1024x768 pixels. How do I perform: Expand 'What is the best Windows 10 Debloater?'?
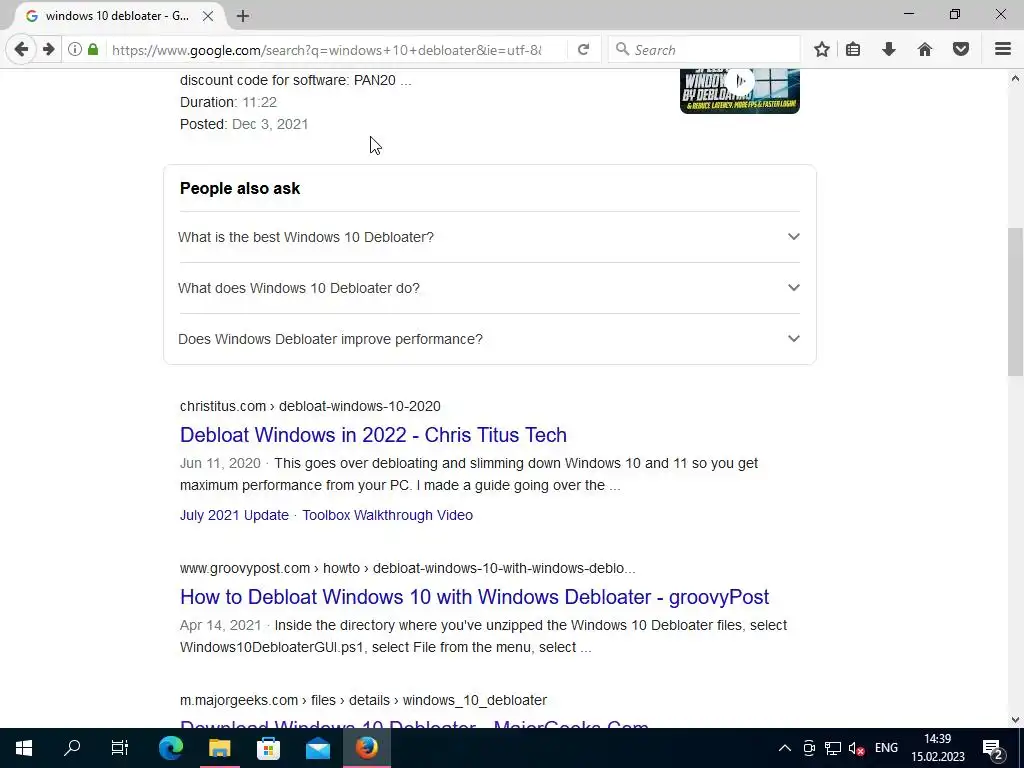[489, 237]
